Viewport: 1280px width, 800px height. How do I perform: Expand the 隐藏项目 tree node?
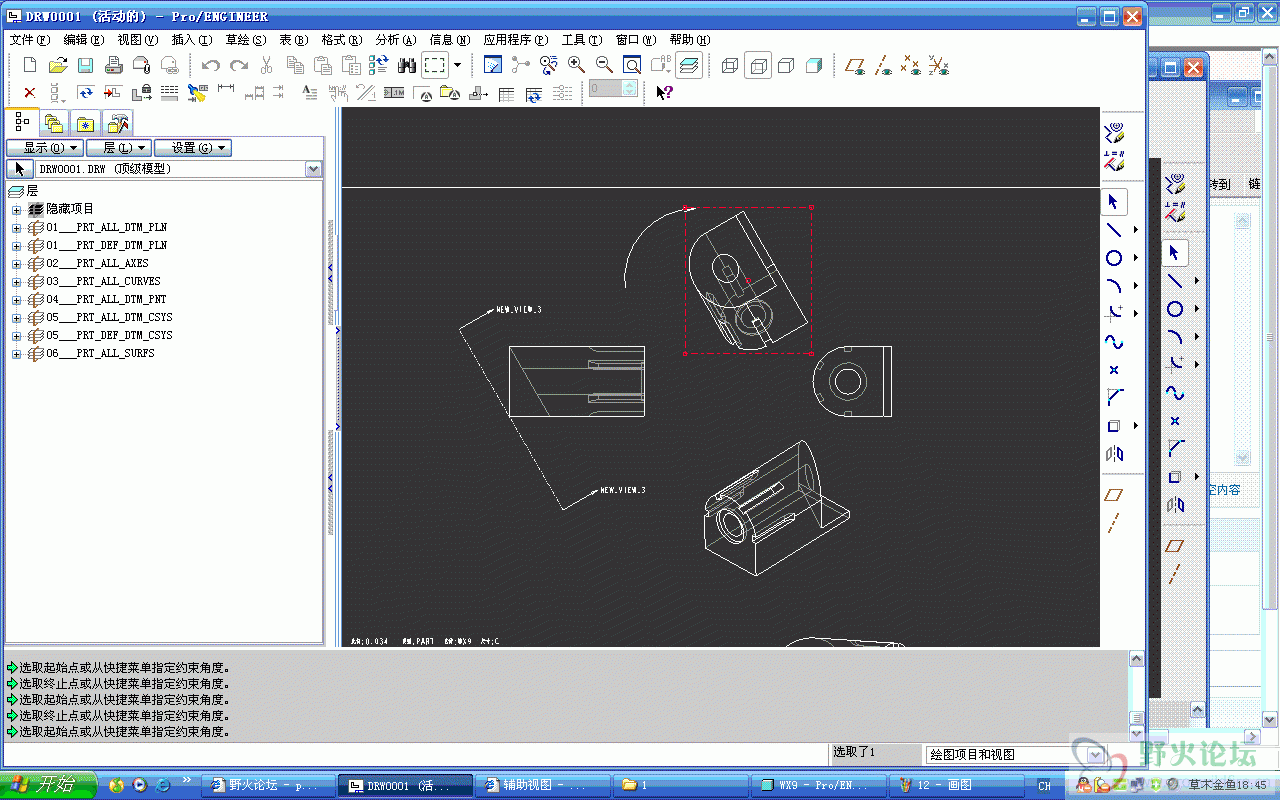16,210
